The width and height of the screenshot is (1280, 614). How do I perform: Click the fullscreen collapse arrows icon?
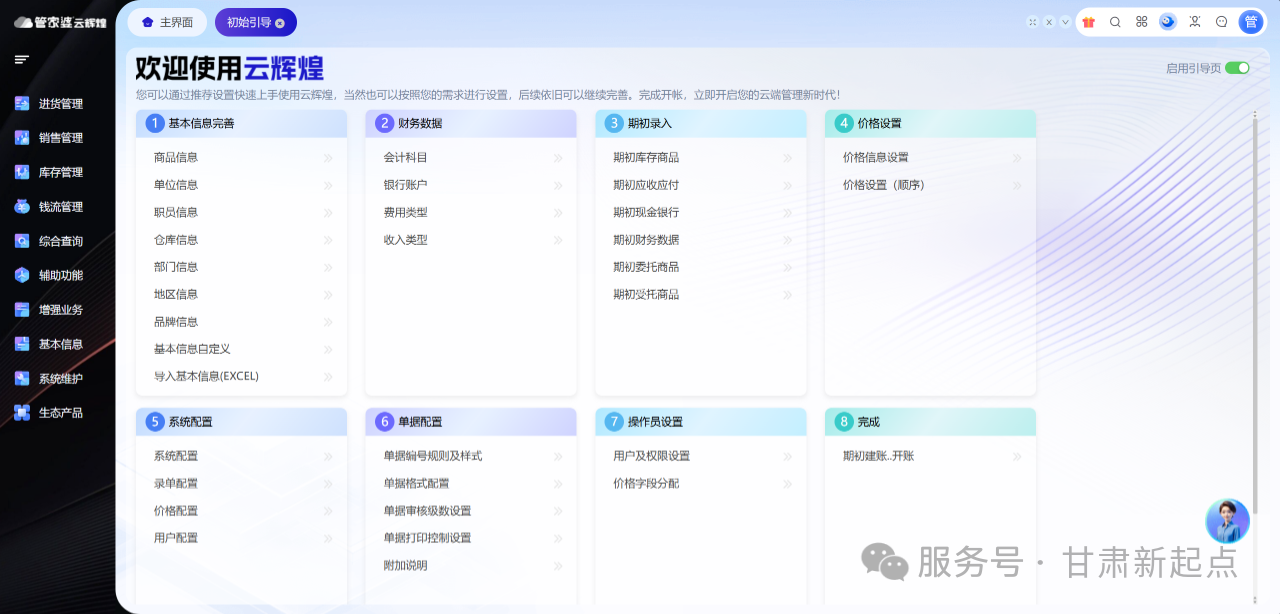click(1033, 22)
